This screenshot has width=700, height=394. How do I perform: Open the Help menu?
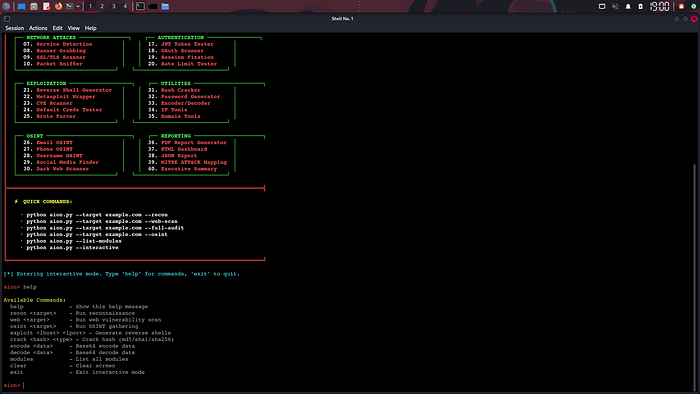[91, 28]
